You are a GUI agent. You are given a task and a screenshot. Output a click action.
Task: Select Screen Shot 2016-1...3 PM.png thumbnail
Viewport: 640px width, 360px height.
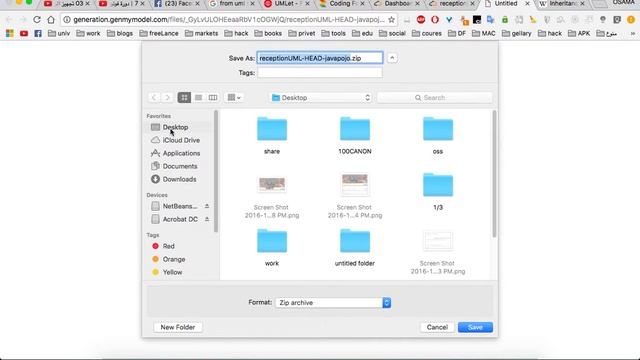438,241
